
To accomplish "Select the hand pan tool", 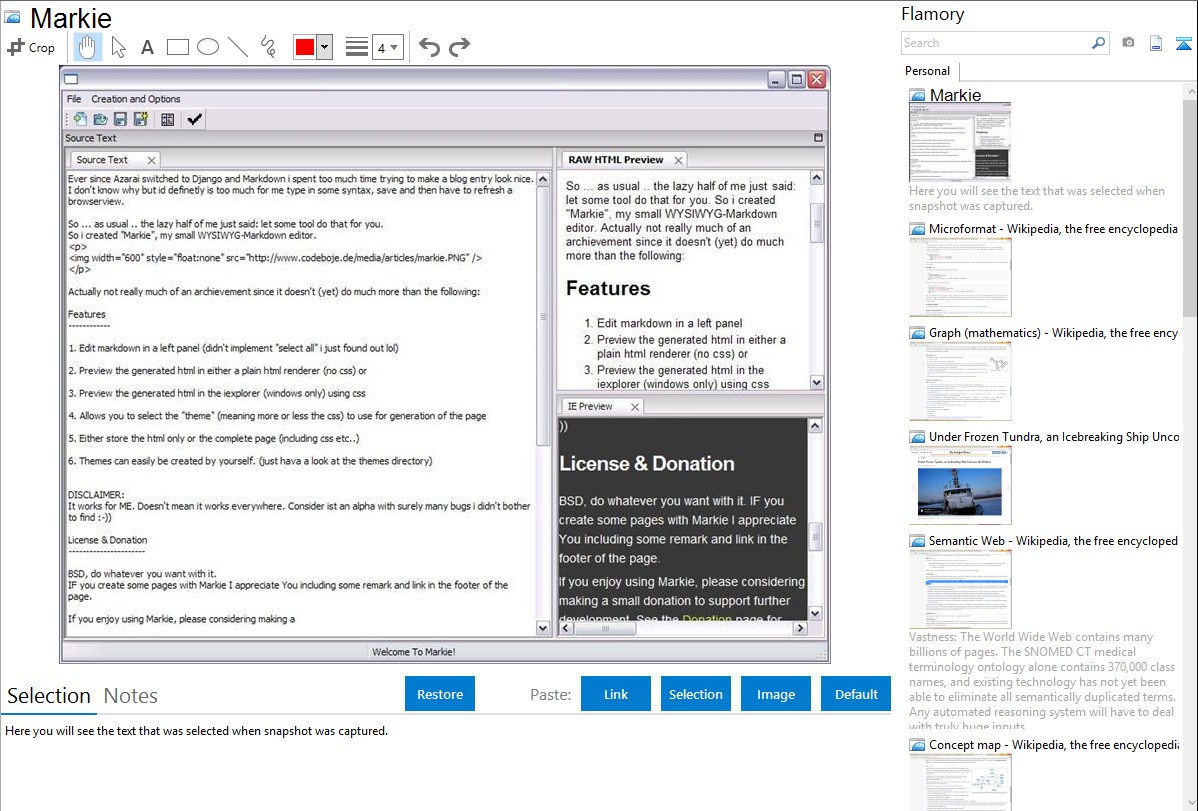I will pos(87,47).
